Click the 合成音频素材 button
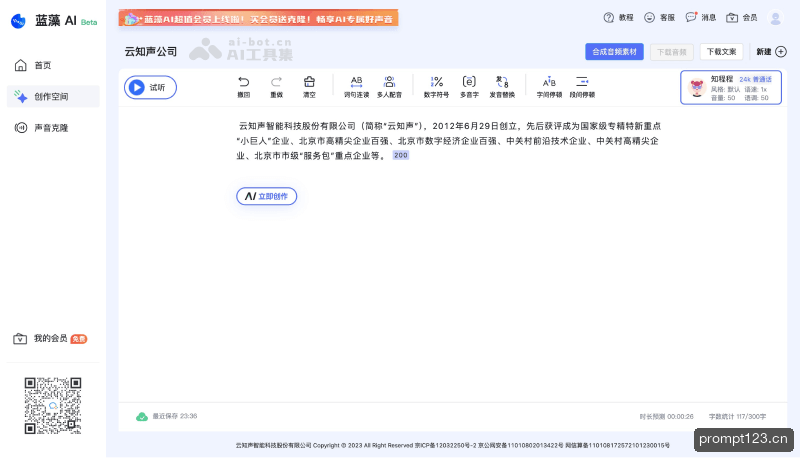The image size is (800, 458). point(614,52)
